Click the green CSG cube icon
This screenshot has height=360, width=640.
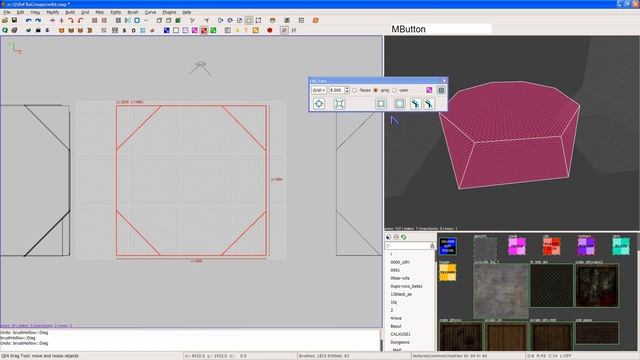click(x=178, y=20)
